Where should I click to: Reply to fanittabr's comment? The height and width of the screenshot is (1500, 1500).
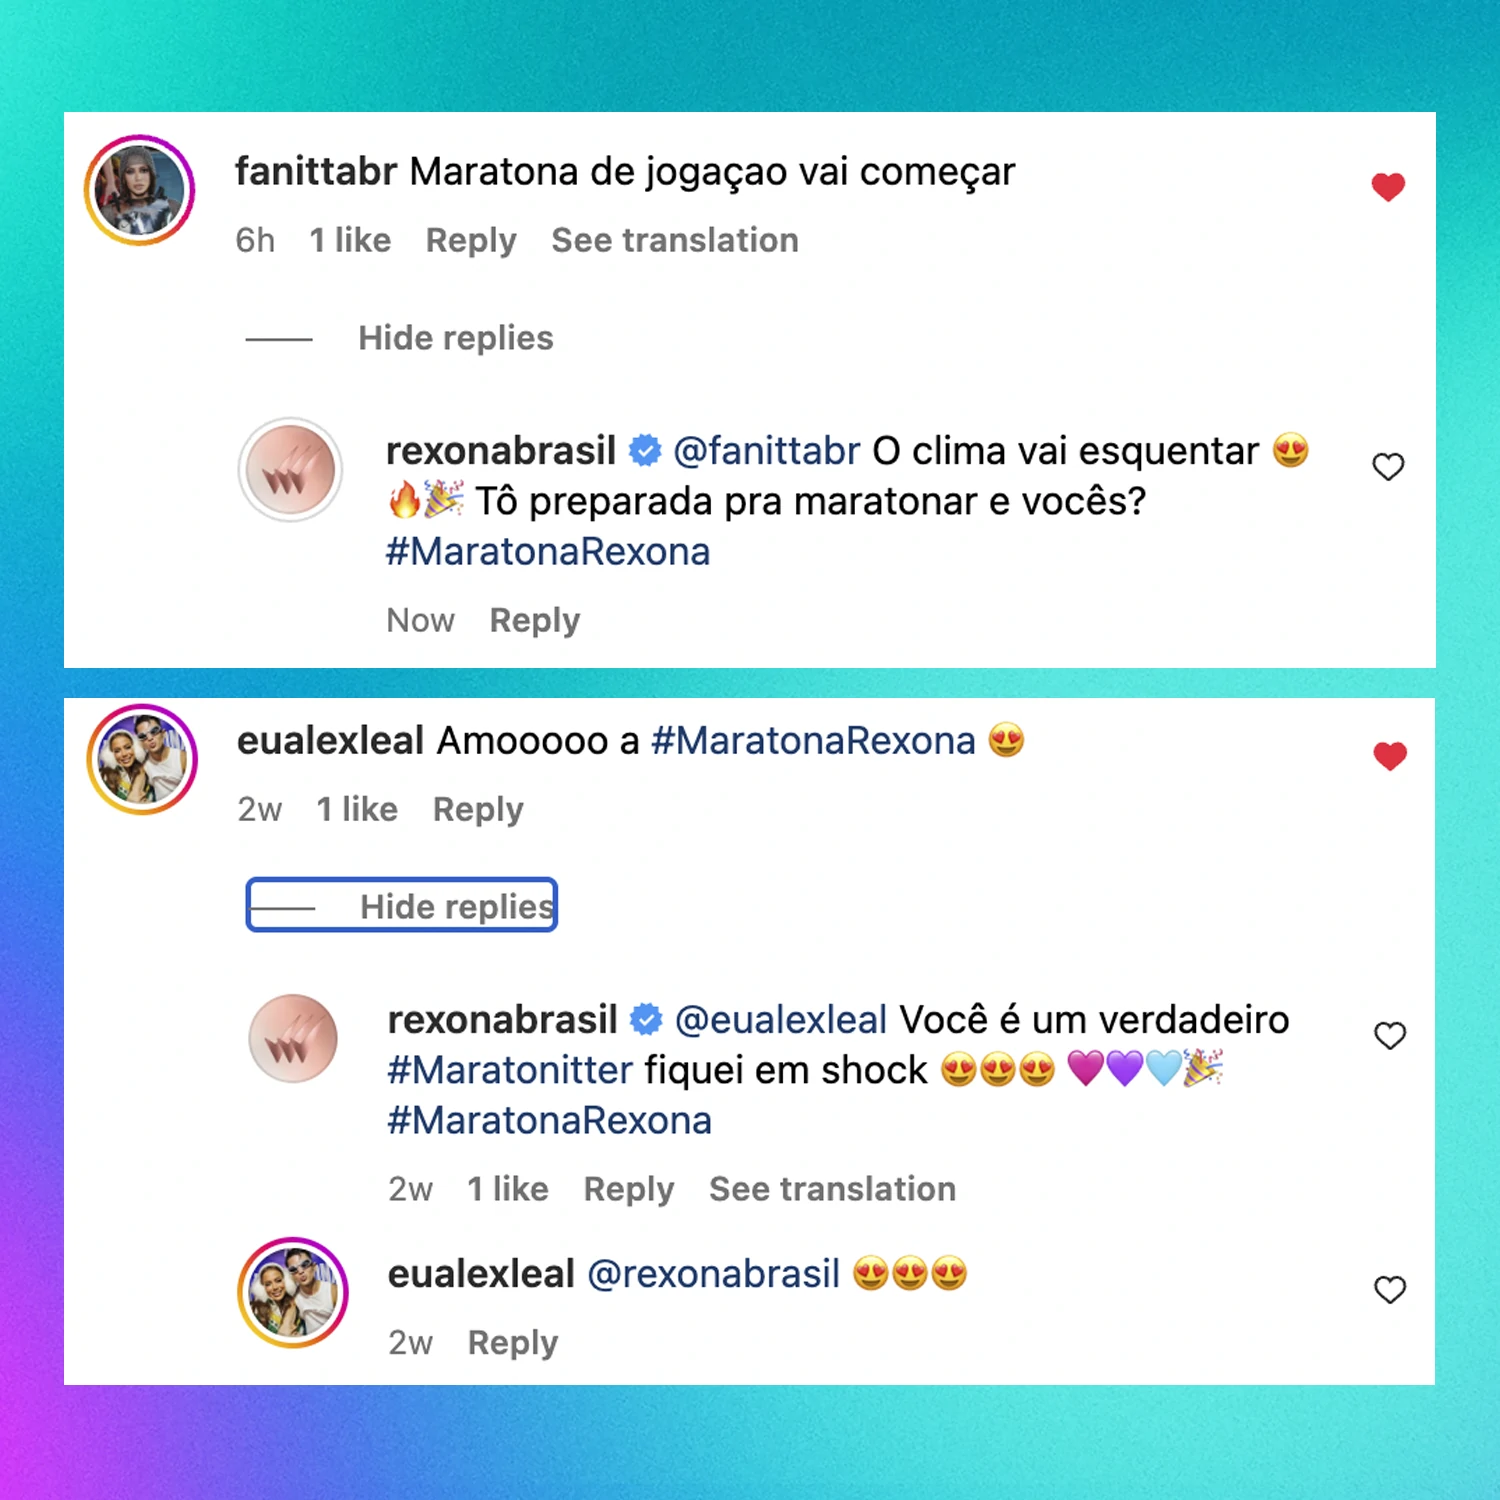pos(471,241)
